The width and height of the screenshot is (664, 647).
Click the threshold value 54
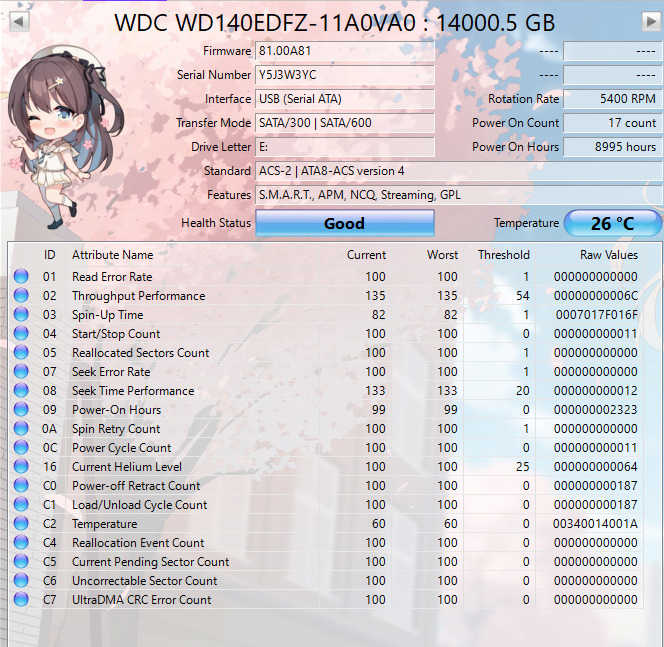click(523, 296)
